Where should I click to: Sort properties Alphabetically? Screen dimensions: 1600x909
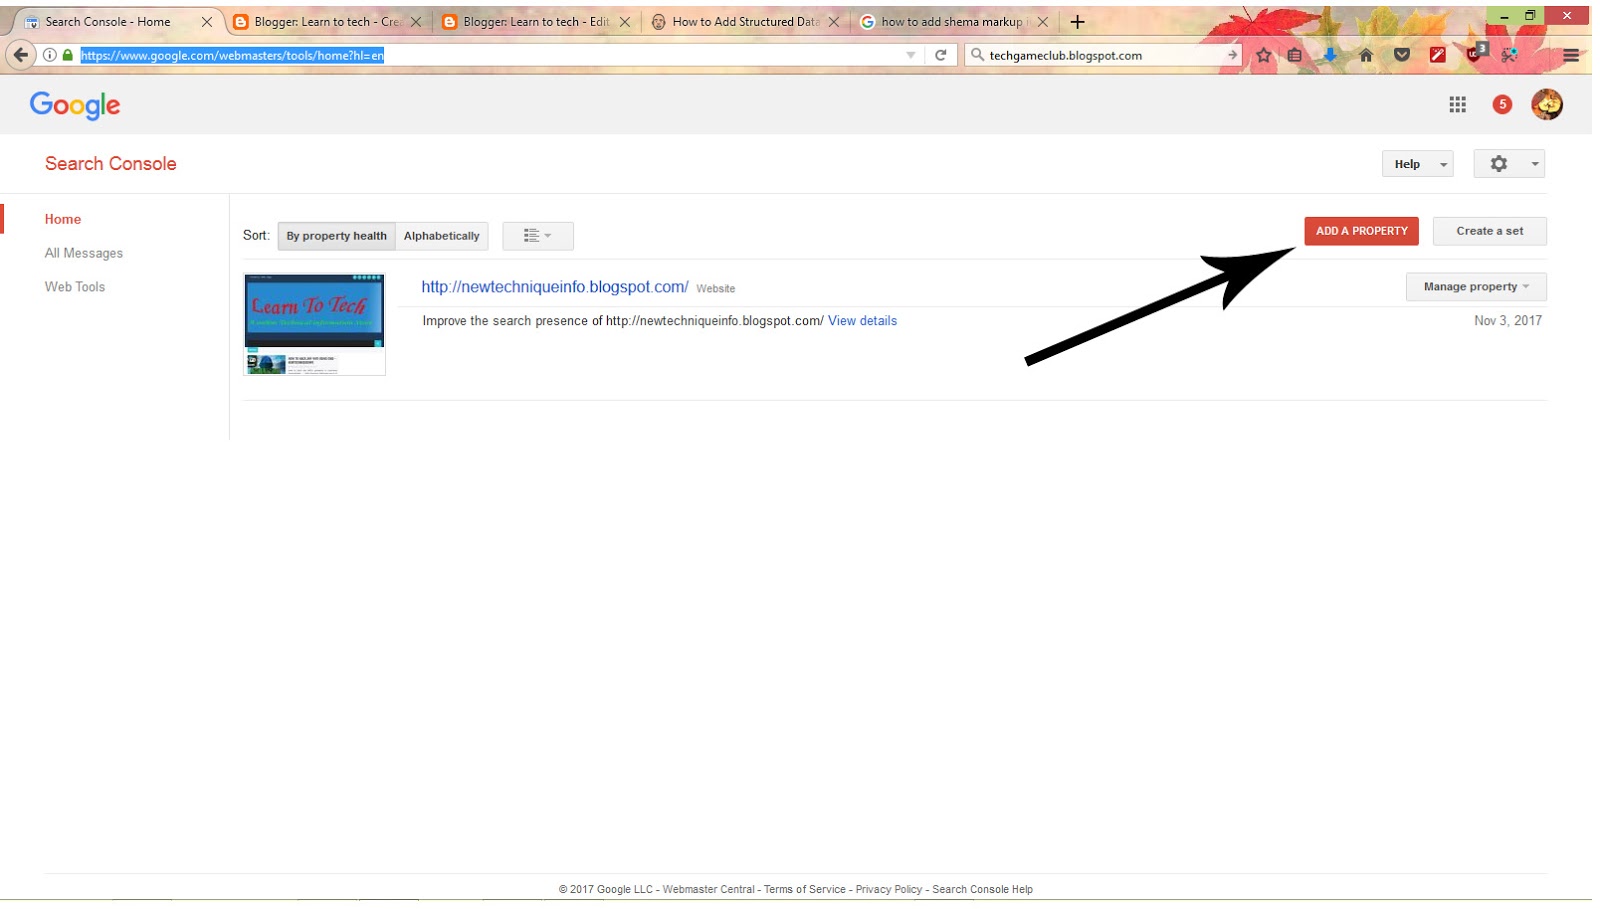441,236
